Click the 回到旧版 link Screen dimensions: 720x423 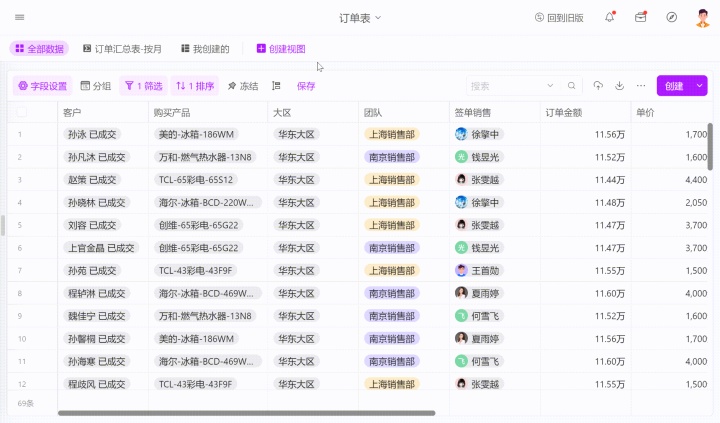(559, 17)
